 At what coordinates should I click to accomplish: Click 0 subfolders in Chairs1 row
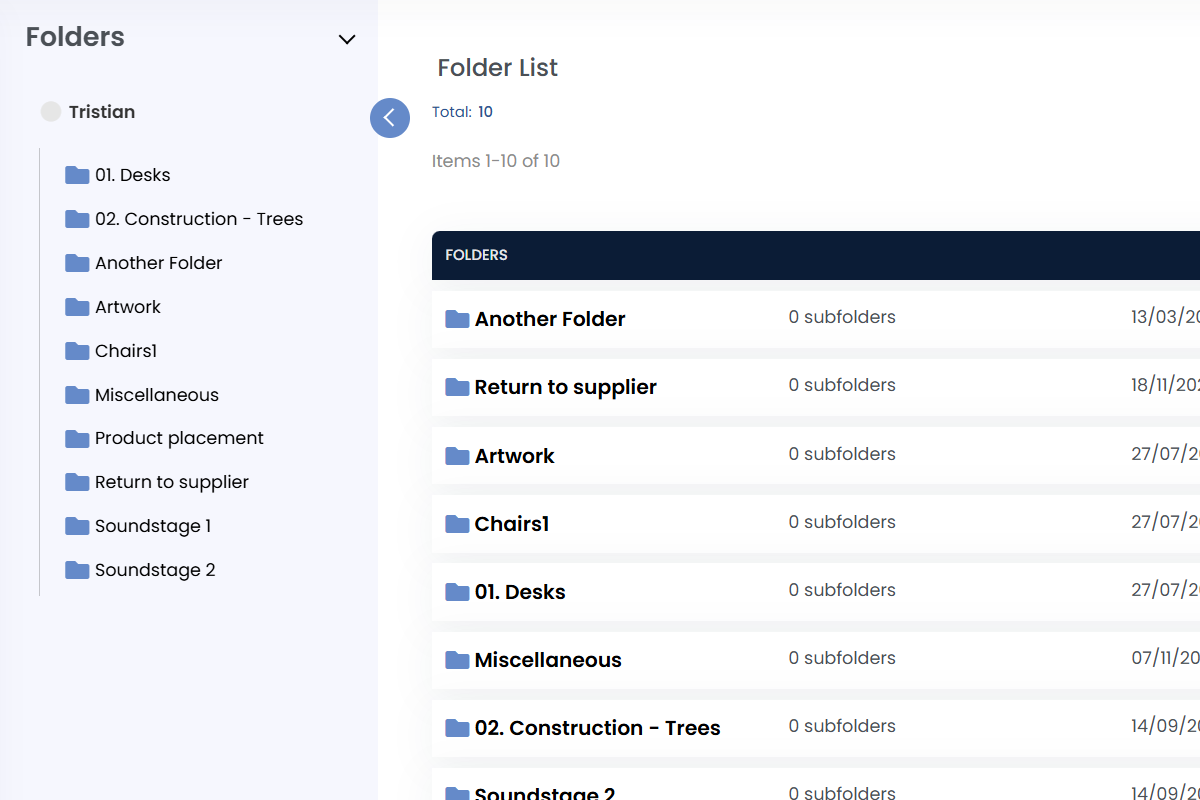click(x=842, y=522)
